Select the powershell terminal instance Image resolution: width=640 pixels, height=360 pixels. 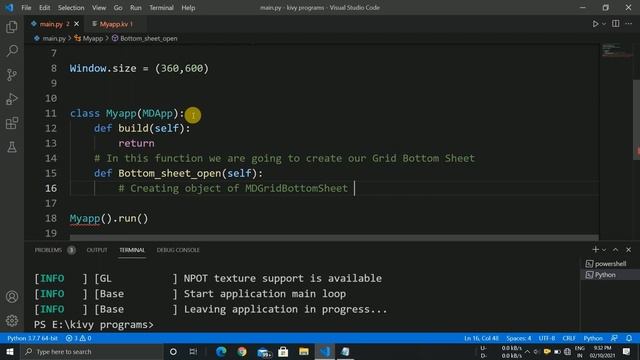click(610, 264)
